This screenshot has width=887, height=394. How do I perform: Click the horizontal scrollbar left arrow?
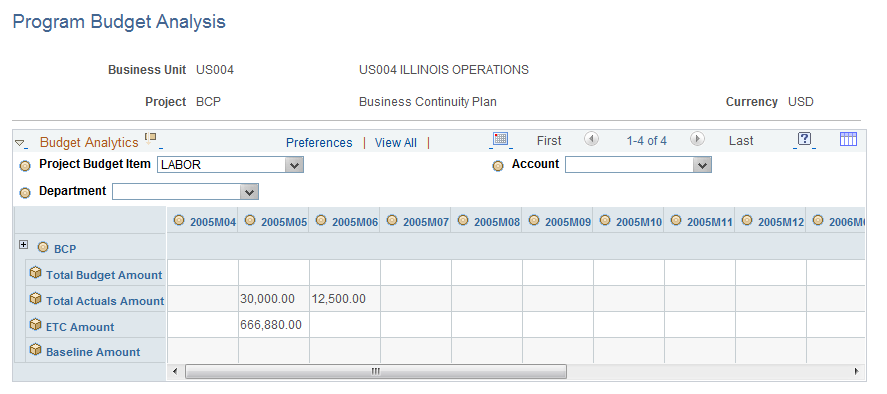point(174,371)
